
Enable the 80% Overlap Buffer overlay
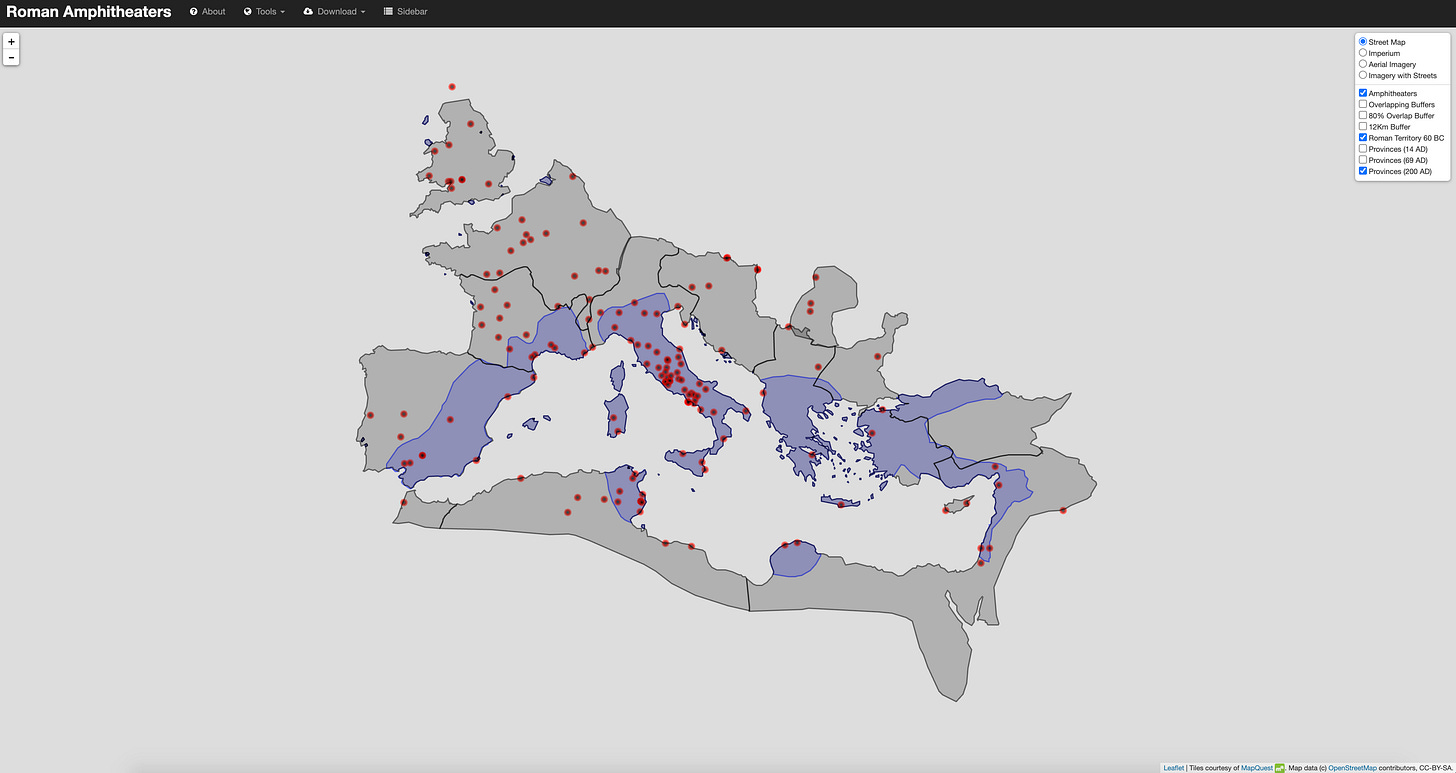(1363, 115)
